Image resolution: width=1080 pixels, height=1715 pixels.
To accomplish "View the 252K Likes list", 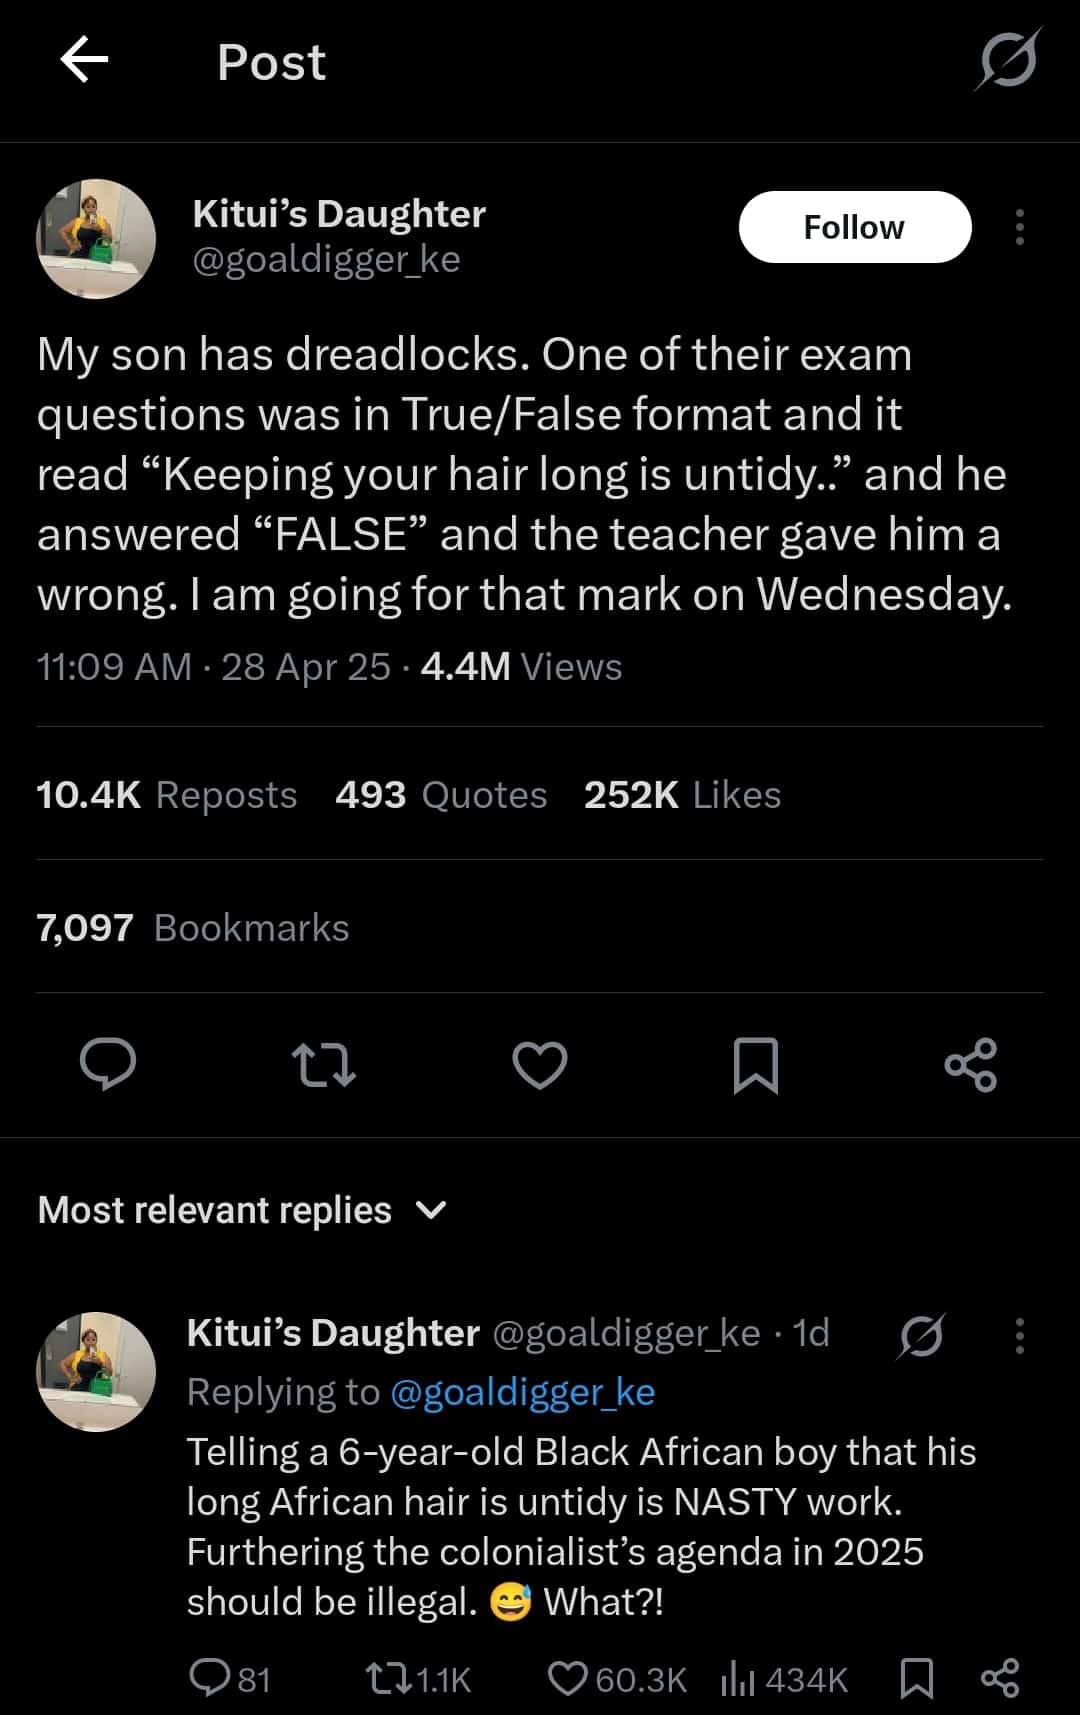I will coord(682,795).
